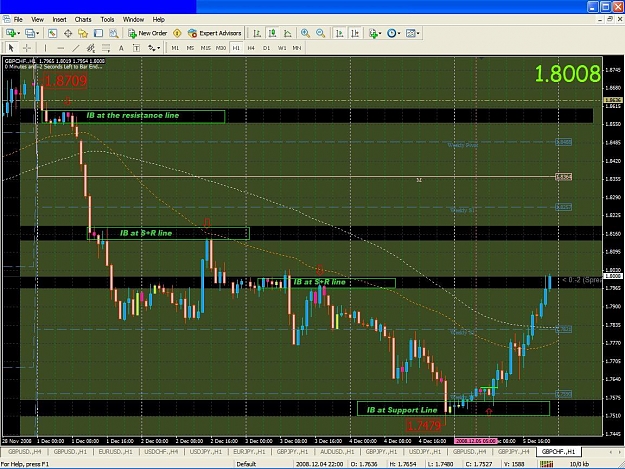Toggle the Terminal window icon
This screenshot has height=469, width=625.
coord(98,33)
